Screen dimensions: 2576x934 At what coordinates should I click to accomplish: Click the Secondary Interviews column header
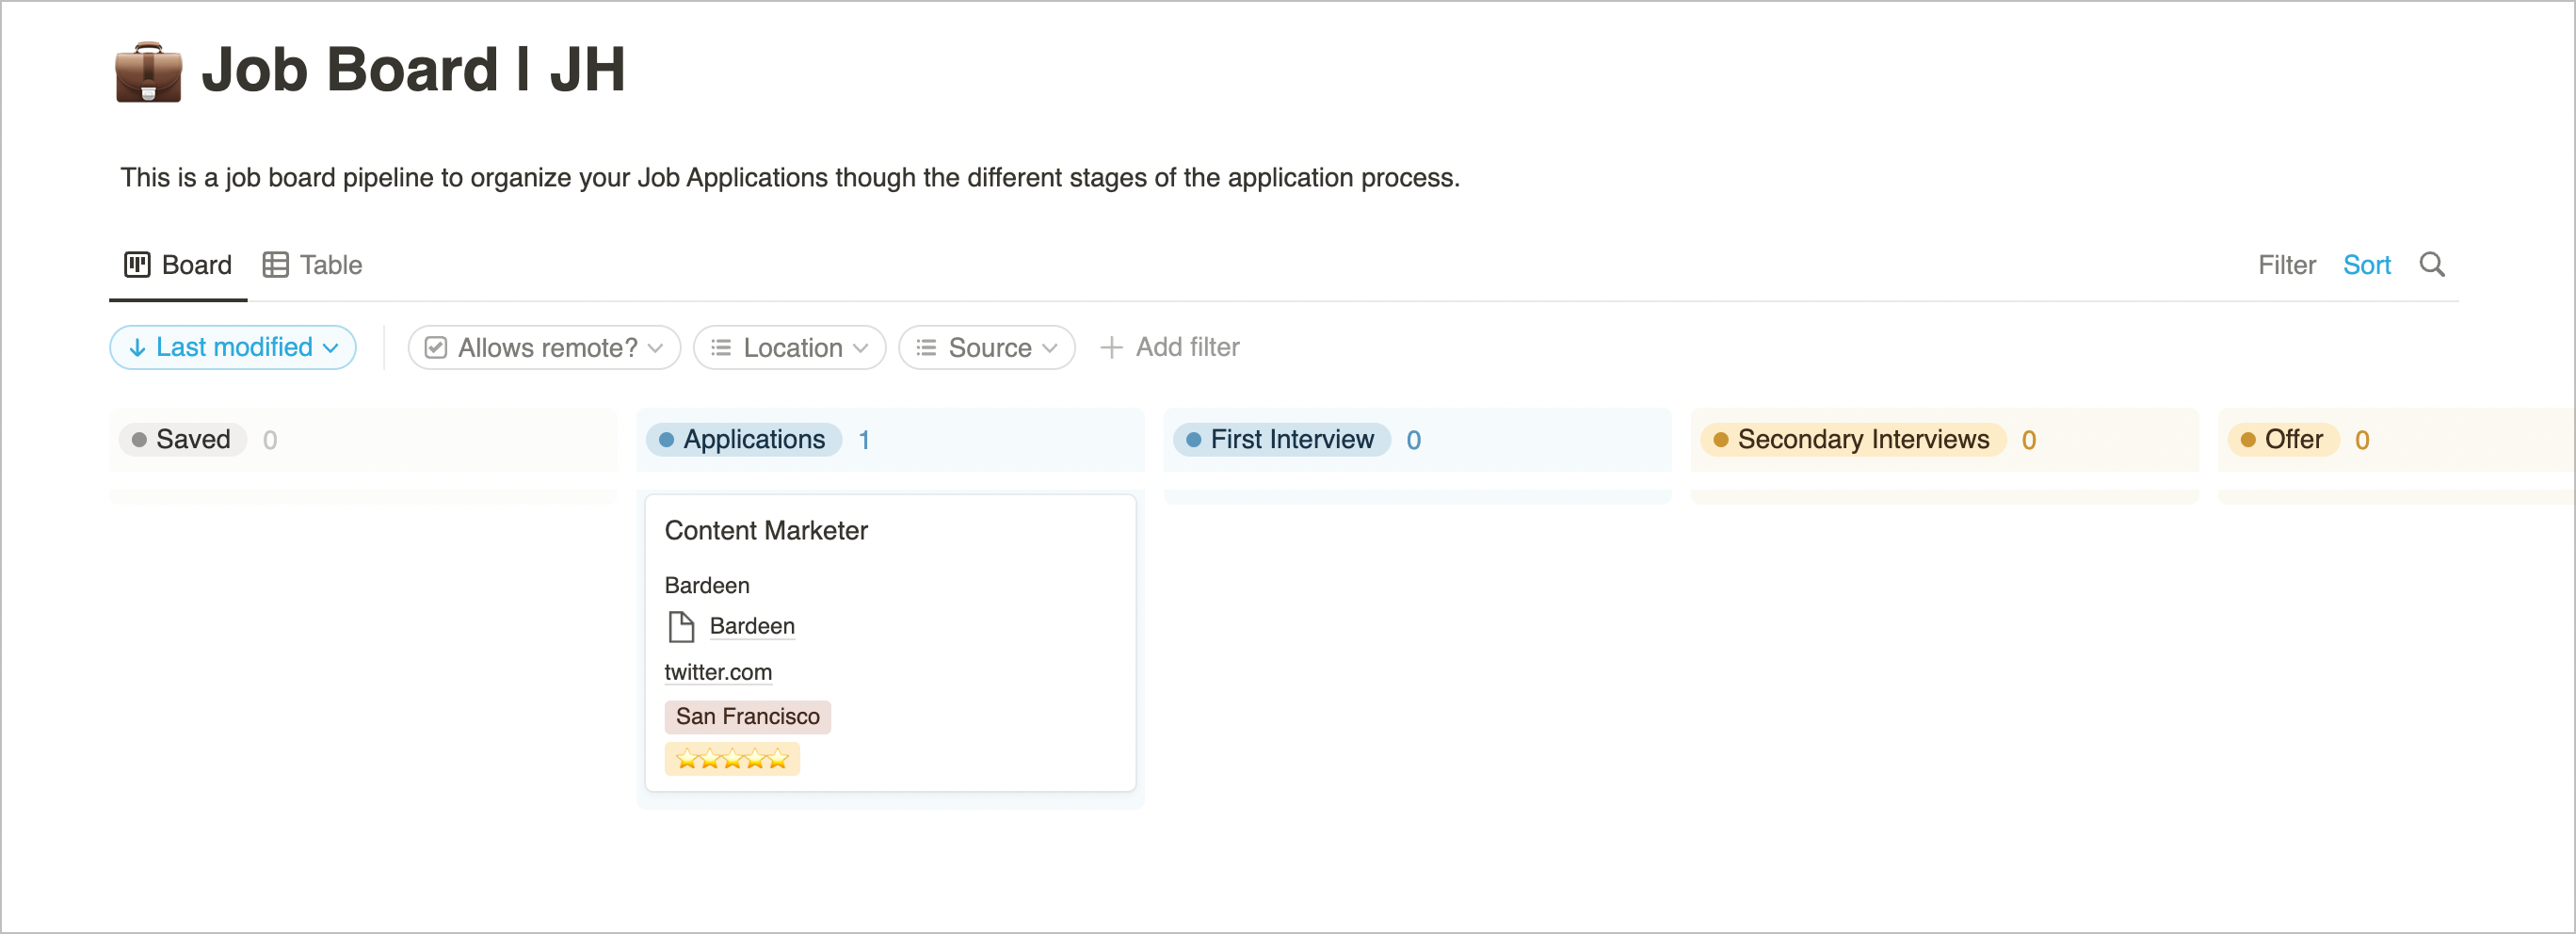click(1862, 439)
